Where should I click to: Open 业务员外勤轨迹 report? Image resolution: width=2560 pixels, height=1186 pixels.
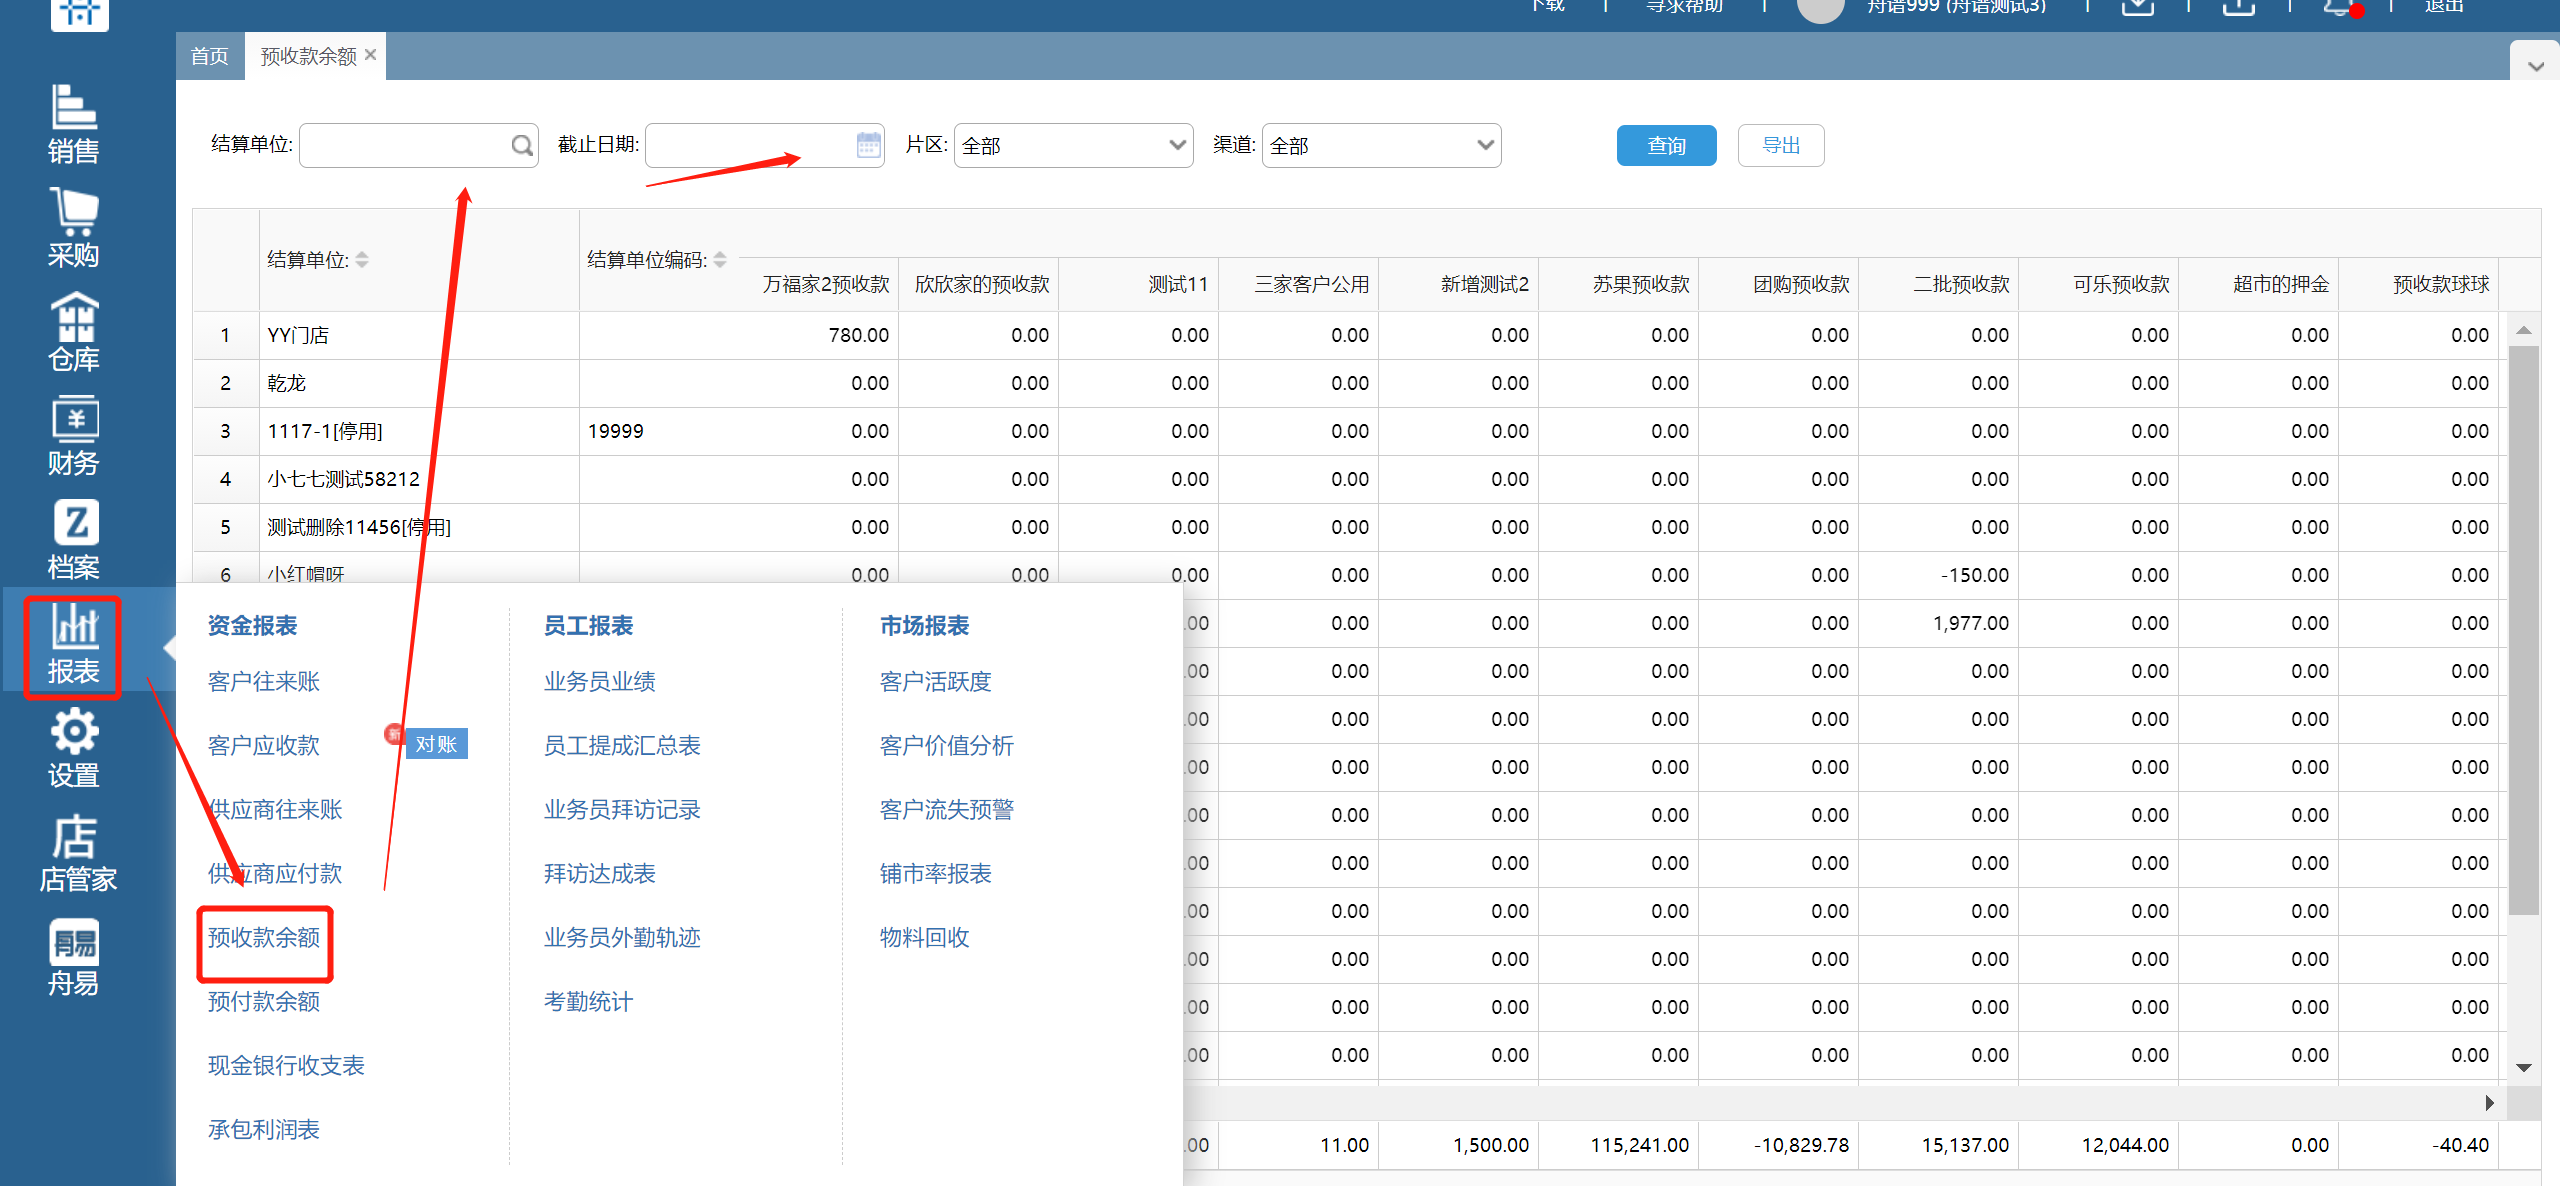(x=622, y=937)
